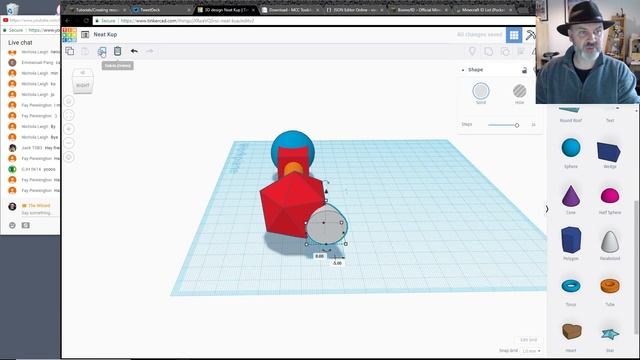Add a Torus shape

point(571,286)
